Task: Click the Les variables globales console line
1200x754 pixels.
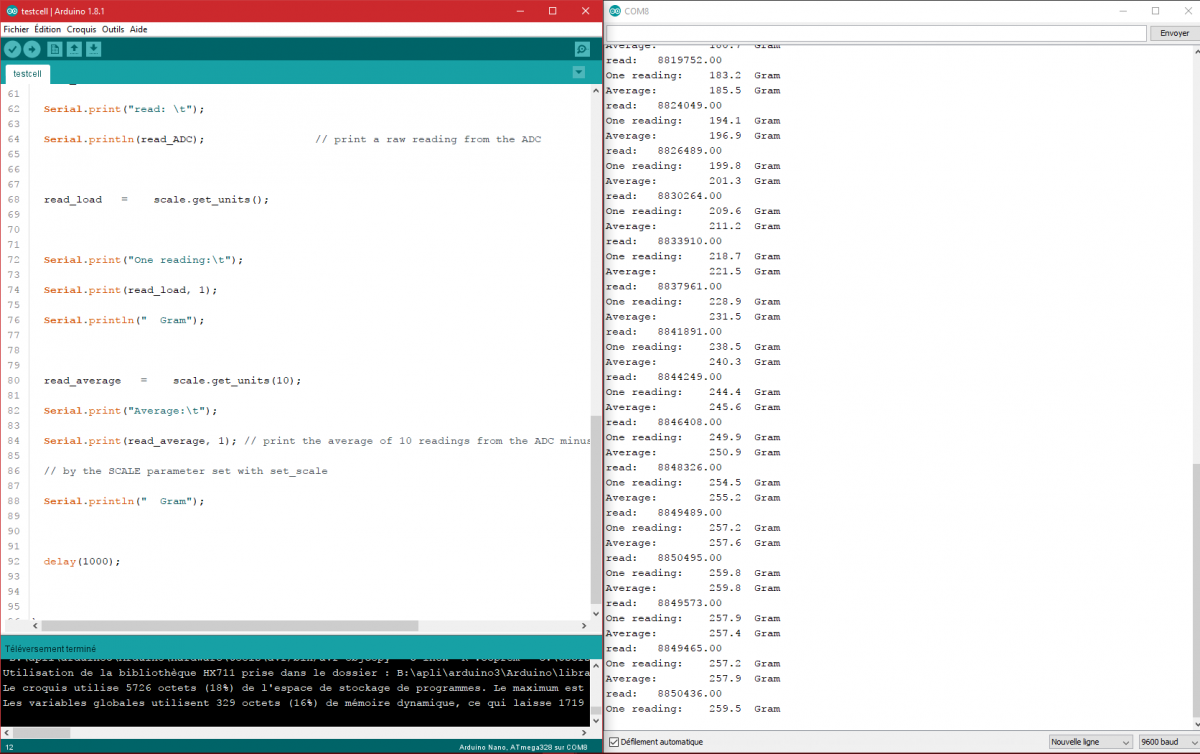Action: pos(294,703)
